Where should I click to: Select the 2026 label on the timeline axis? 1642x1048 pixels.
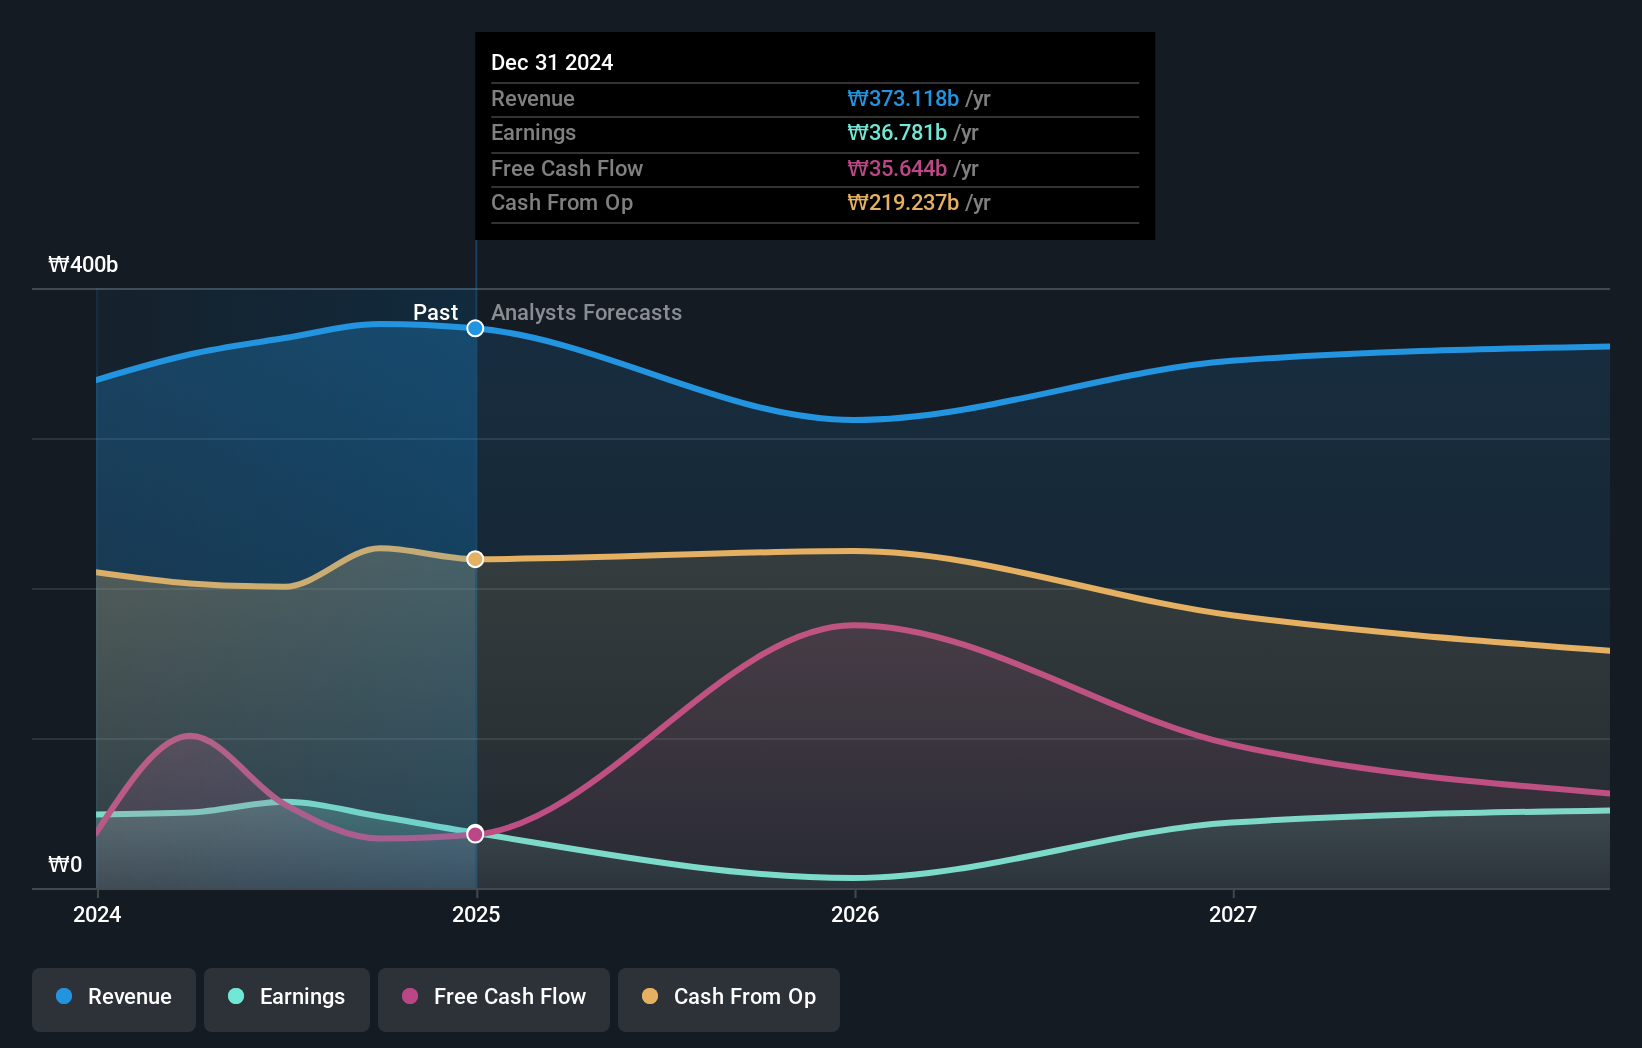point(855,913)
